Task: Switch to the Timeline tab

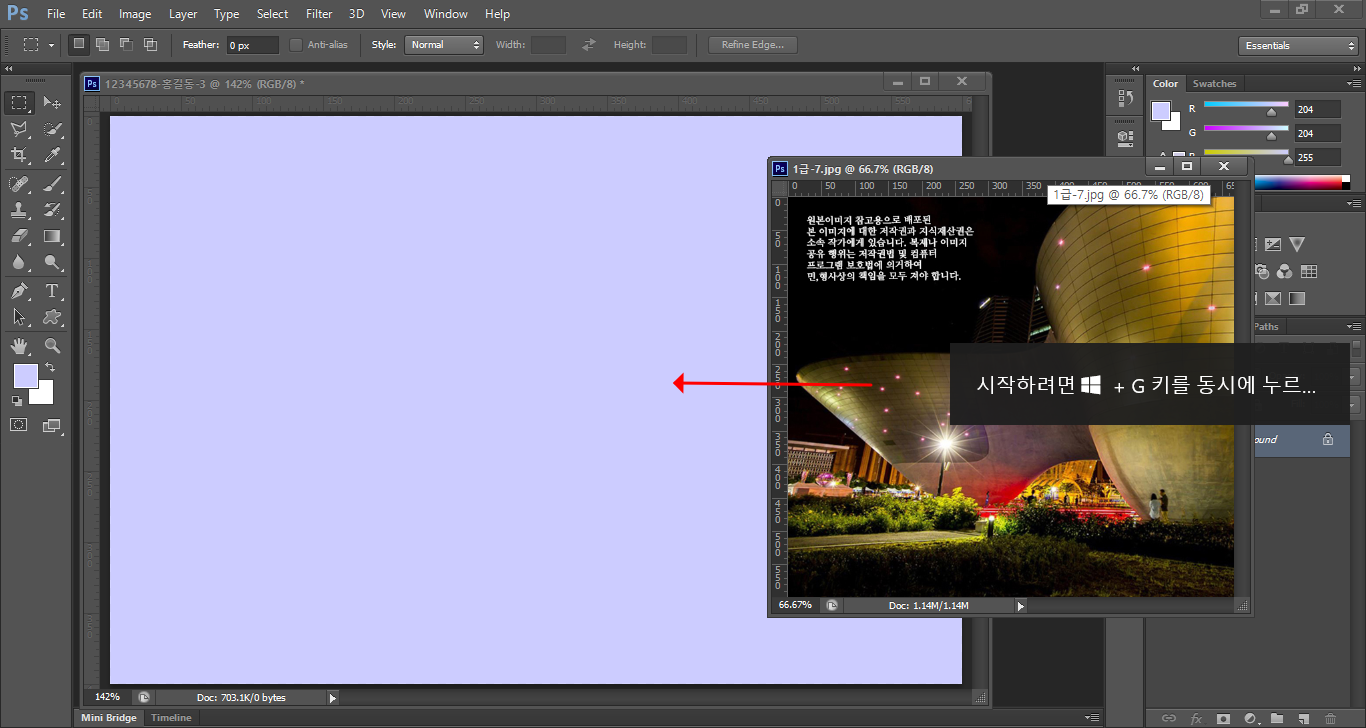Action: click(x=171, y=718)
